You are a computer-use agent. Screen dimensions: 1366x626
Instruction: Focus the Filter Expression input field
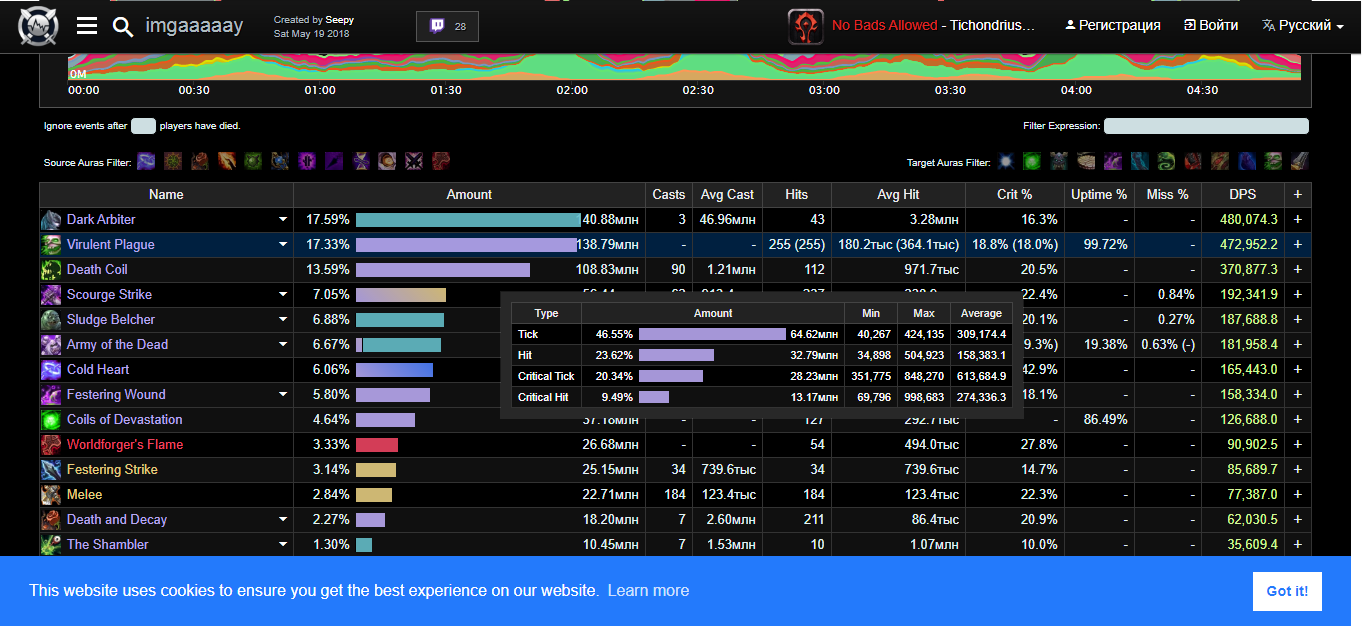[1206, 126]
